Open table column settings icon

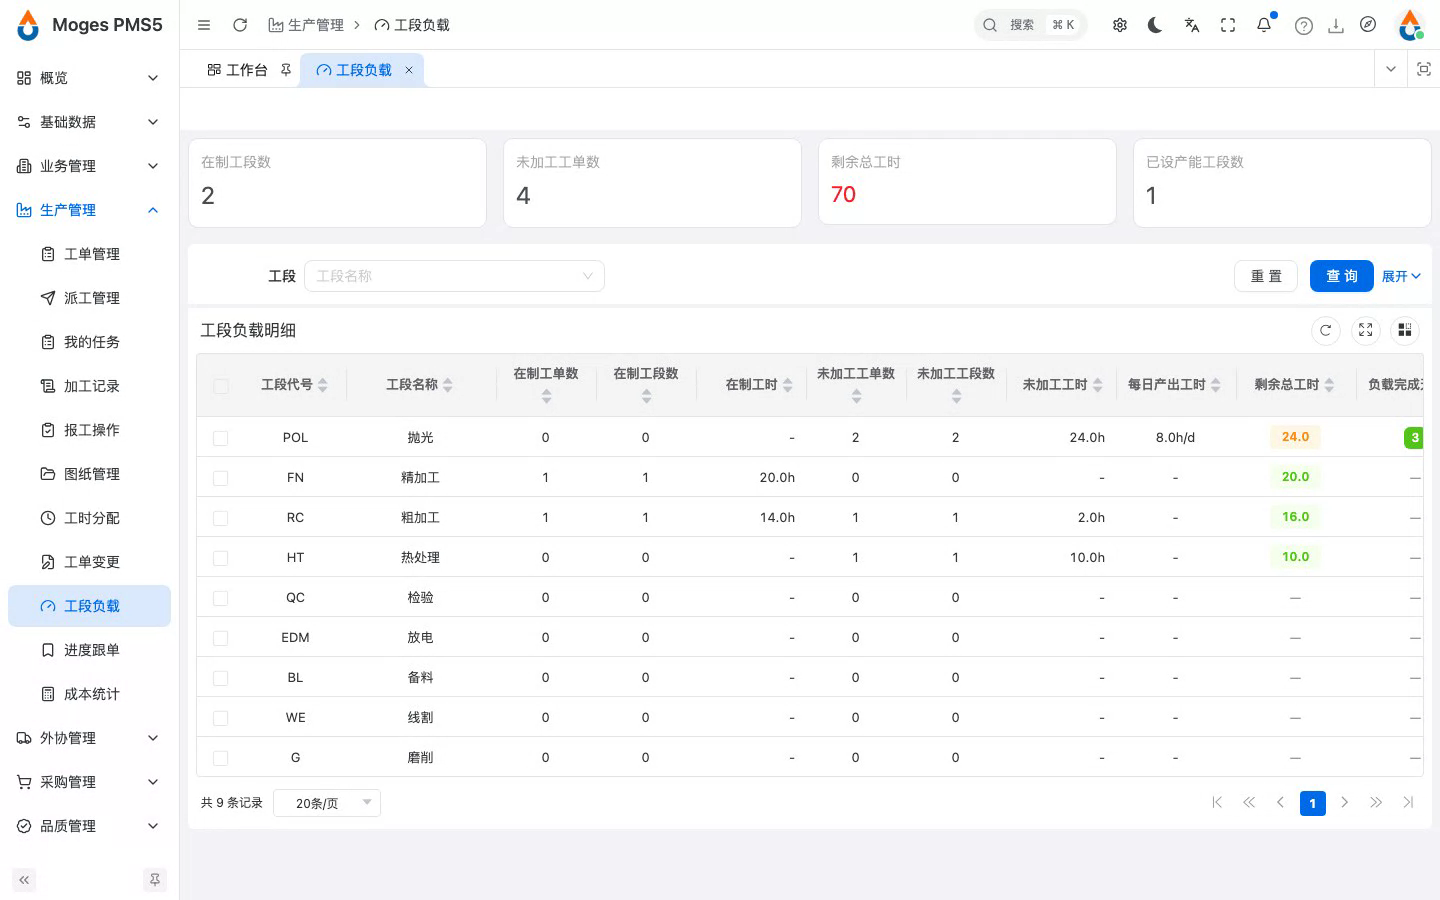[x=1405, y=330]
